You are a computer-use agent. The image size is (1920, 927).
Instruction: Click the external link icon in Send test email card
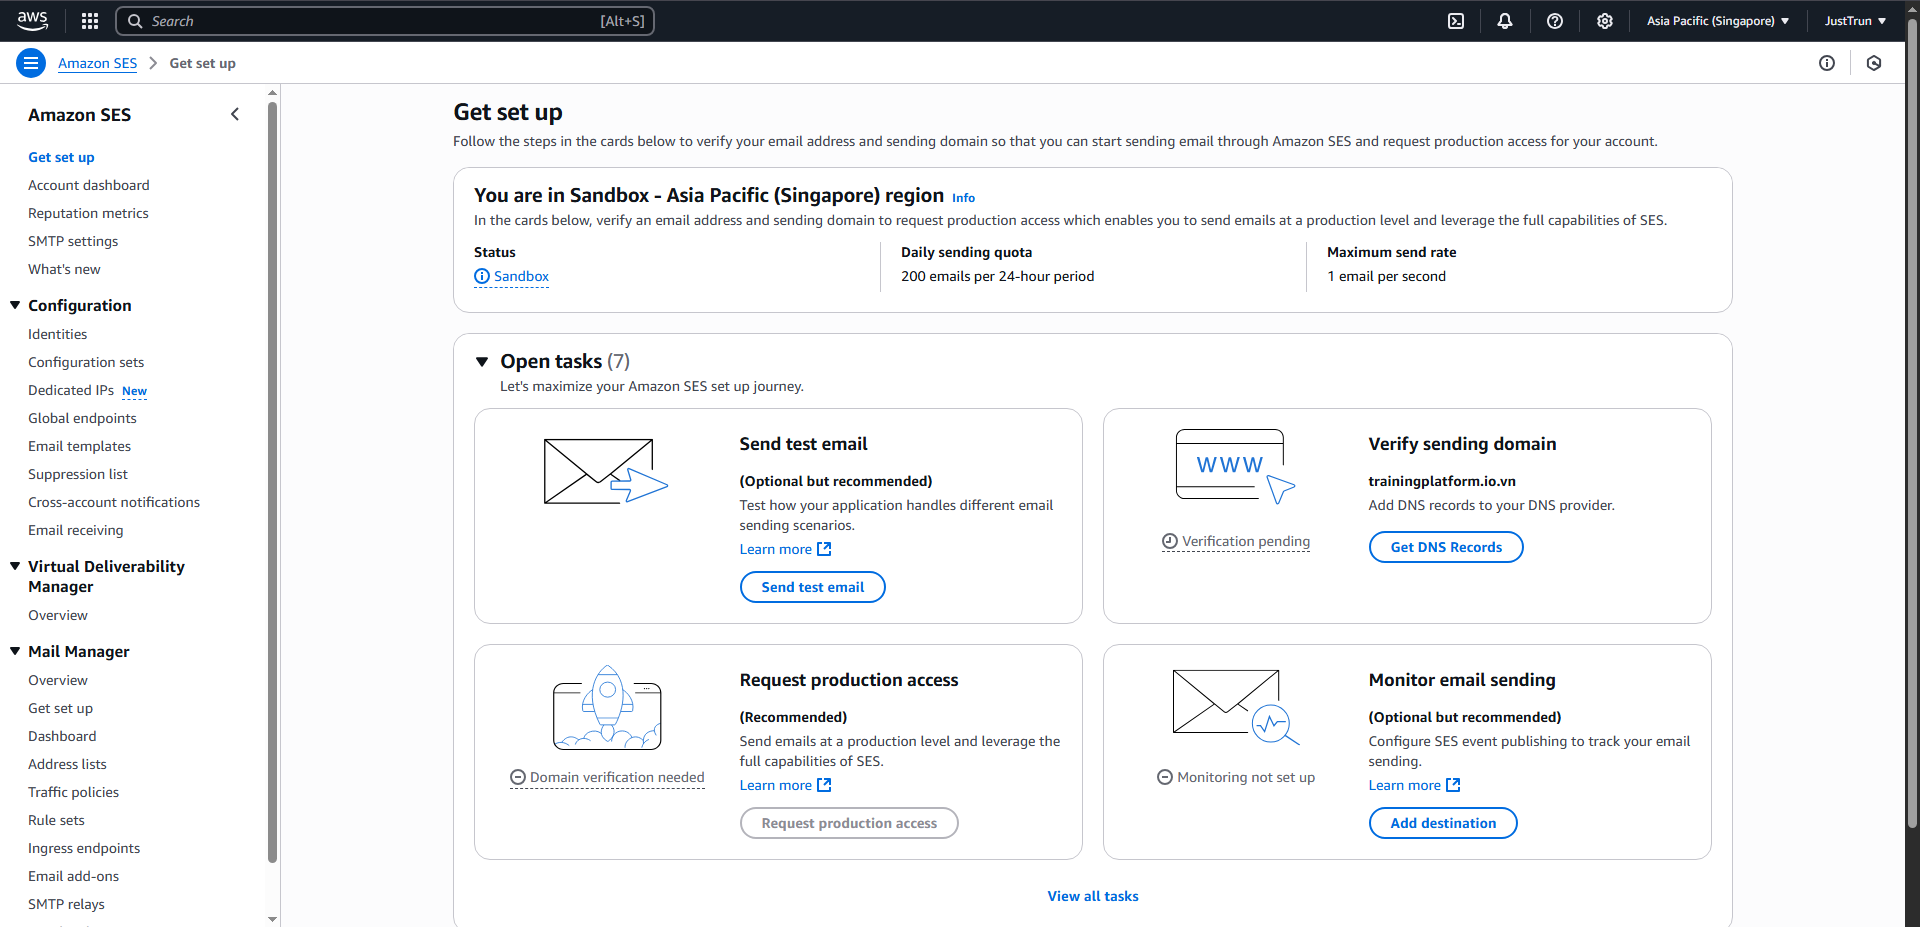[824, 549]
